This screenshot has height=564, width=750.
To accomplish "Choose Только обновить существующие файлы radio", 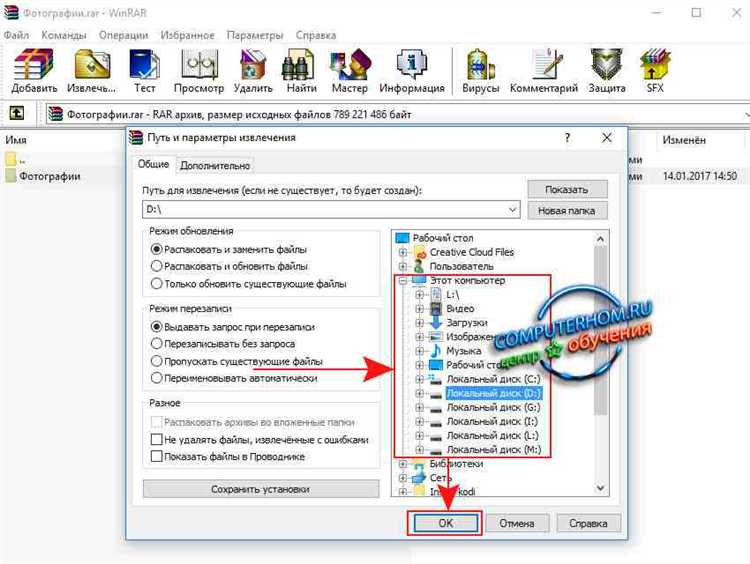I will pyautogui.click(x=156, y=284).
